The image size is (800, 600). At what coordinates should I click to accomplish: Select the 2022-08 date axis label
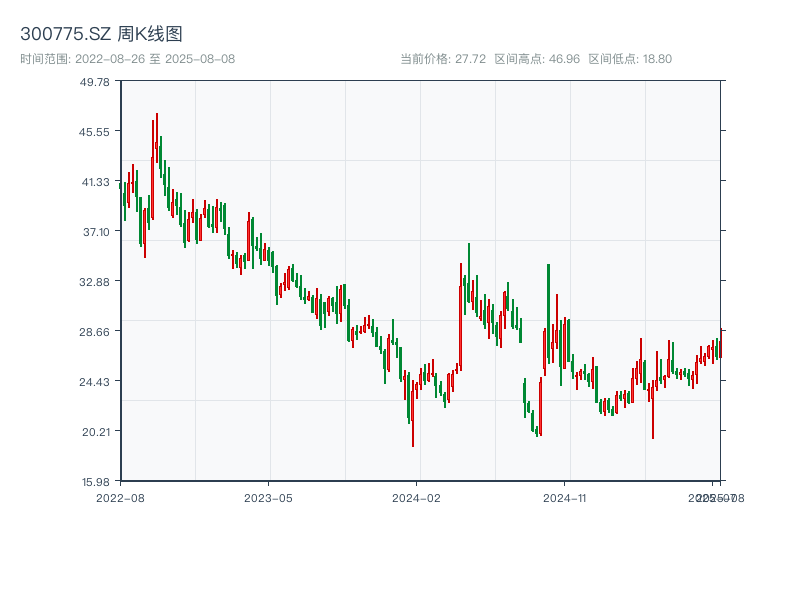tap(120, 497)
